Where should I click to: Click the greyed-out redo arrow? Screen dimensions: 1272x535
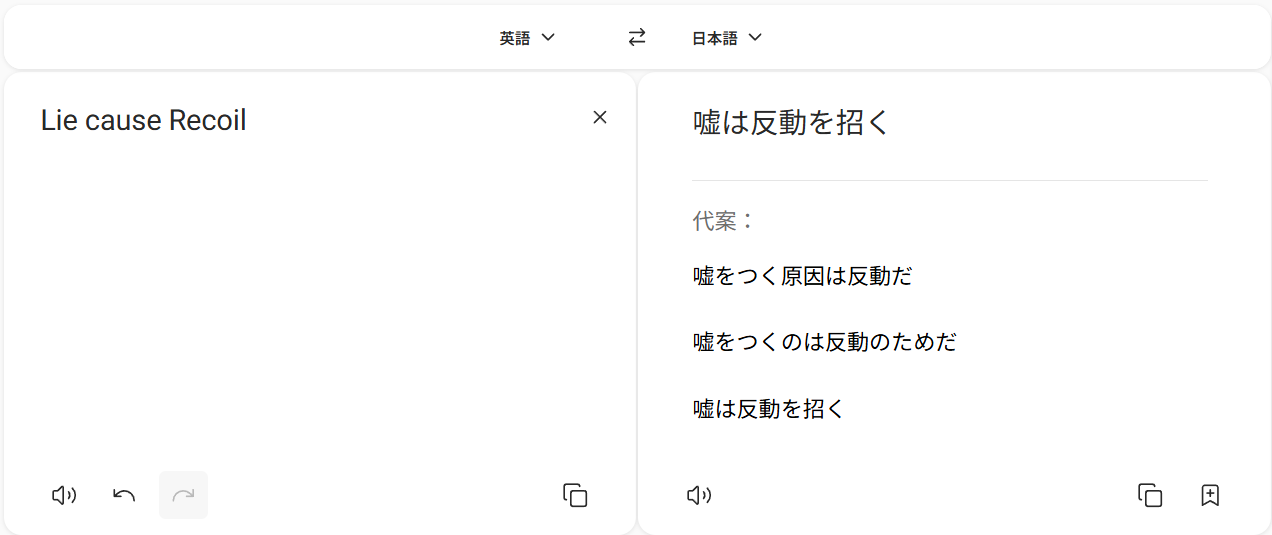(183, 495)
